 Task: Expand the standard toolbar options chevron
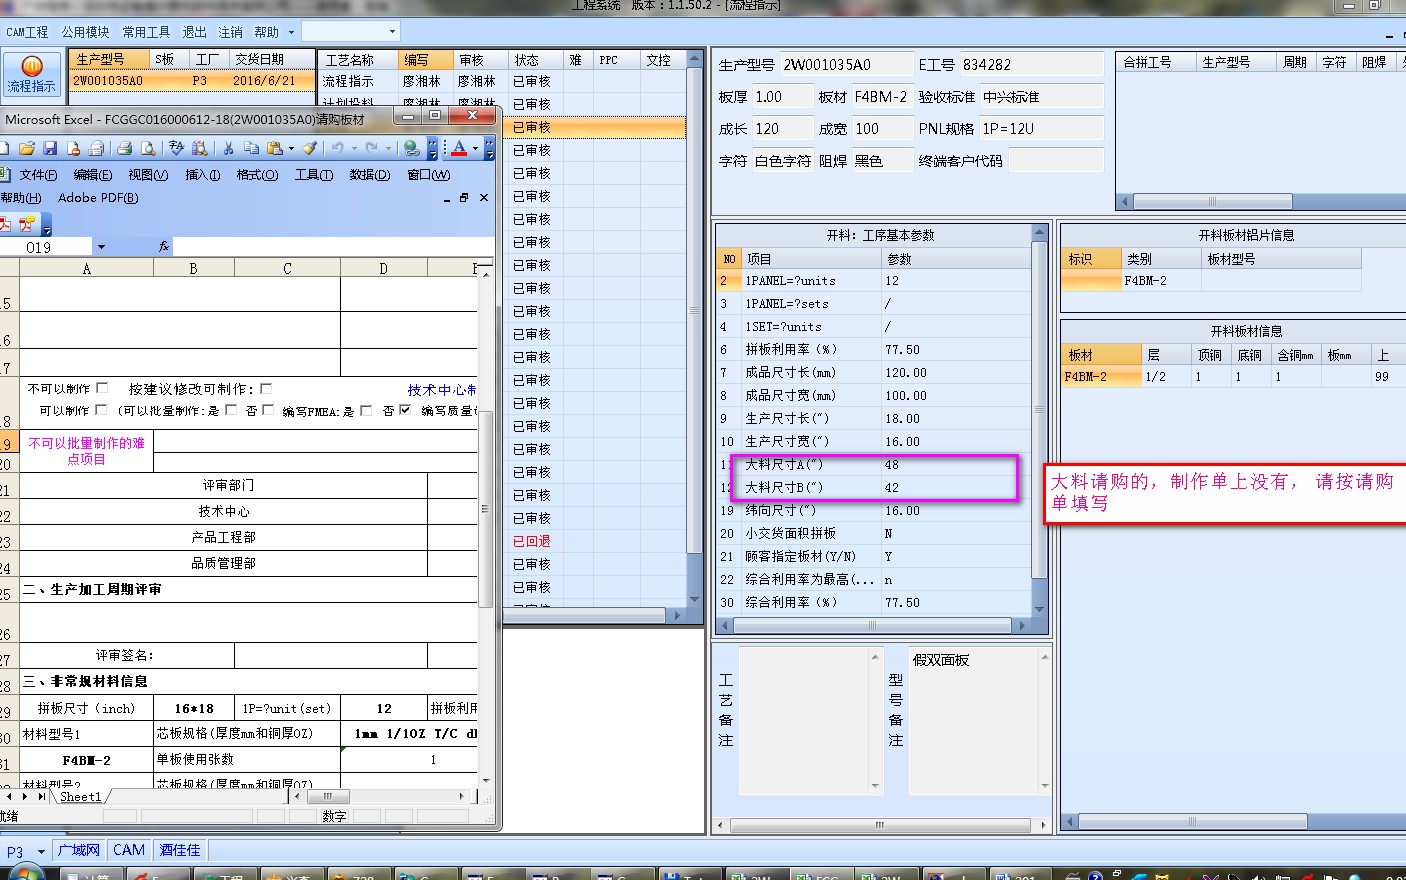point(432,149)
